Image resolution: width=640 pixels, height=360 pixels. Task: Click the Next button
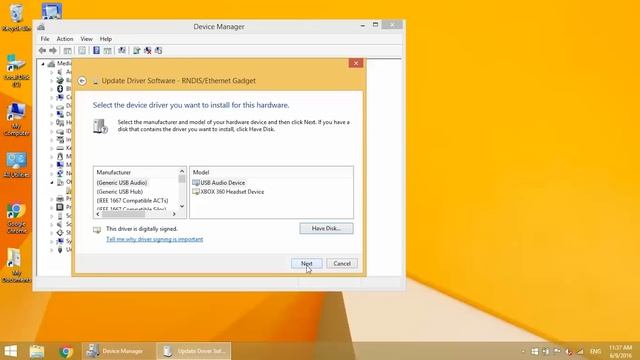[x=307, y=264]
